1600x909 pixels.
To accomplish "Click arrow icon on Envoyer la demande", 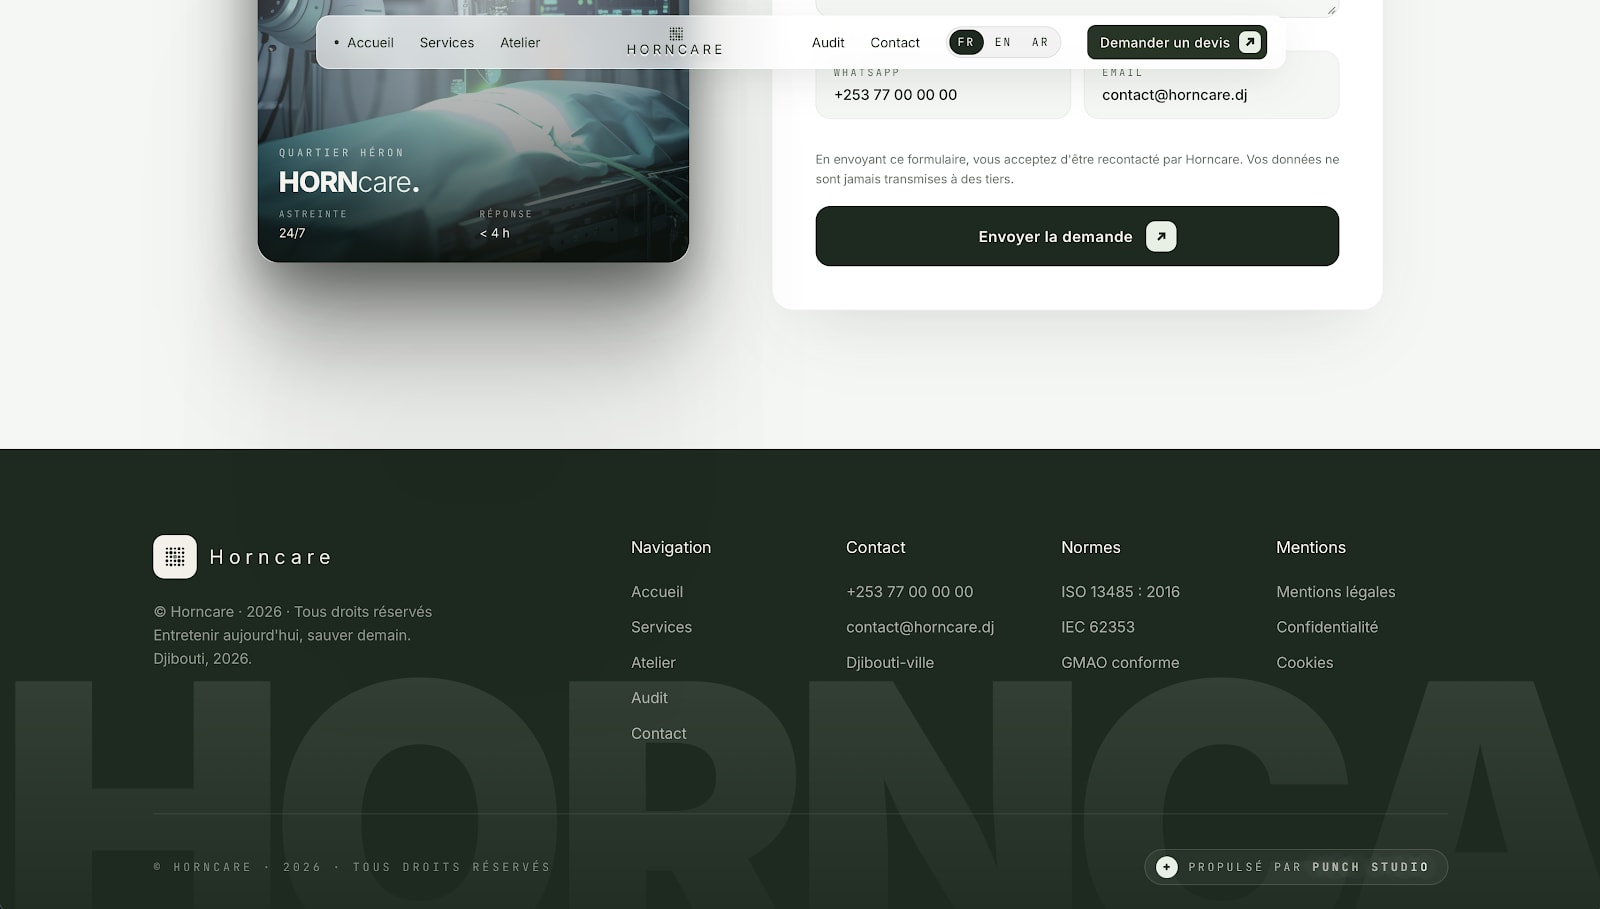I will 1161,236.
